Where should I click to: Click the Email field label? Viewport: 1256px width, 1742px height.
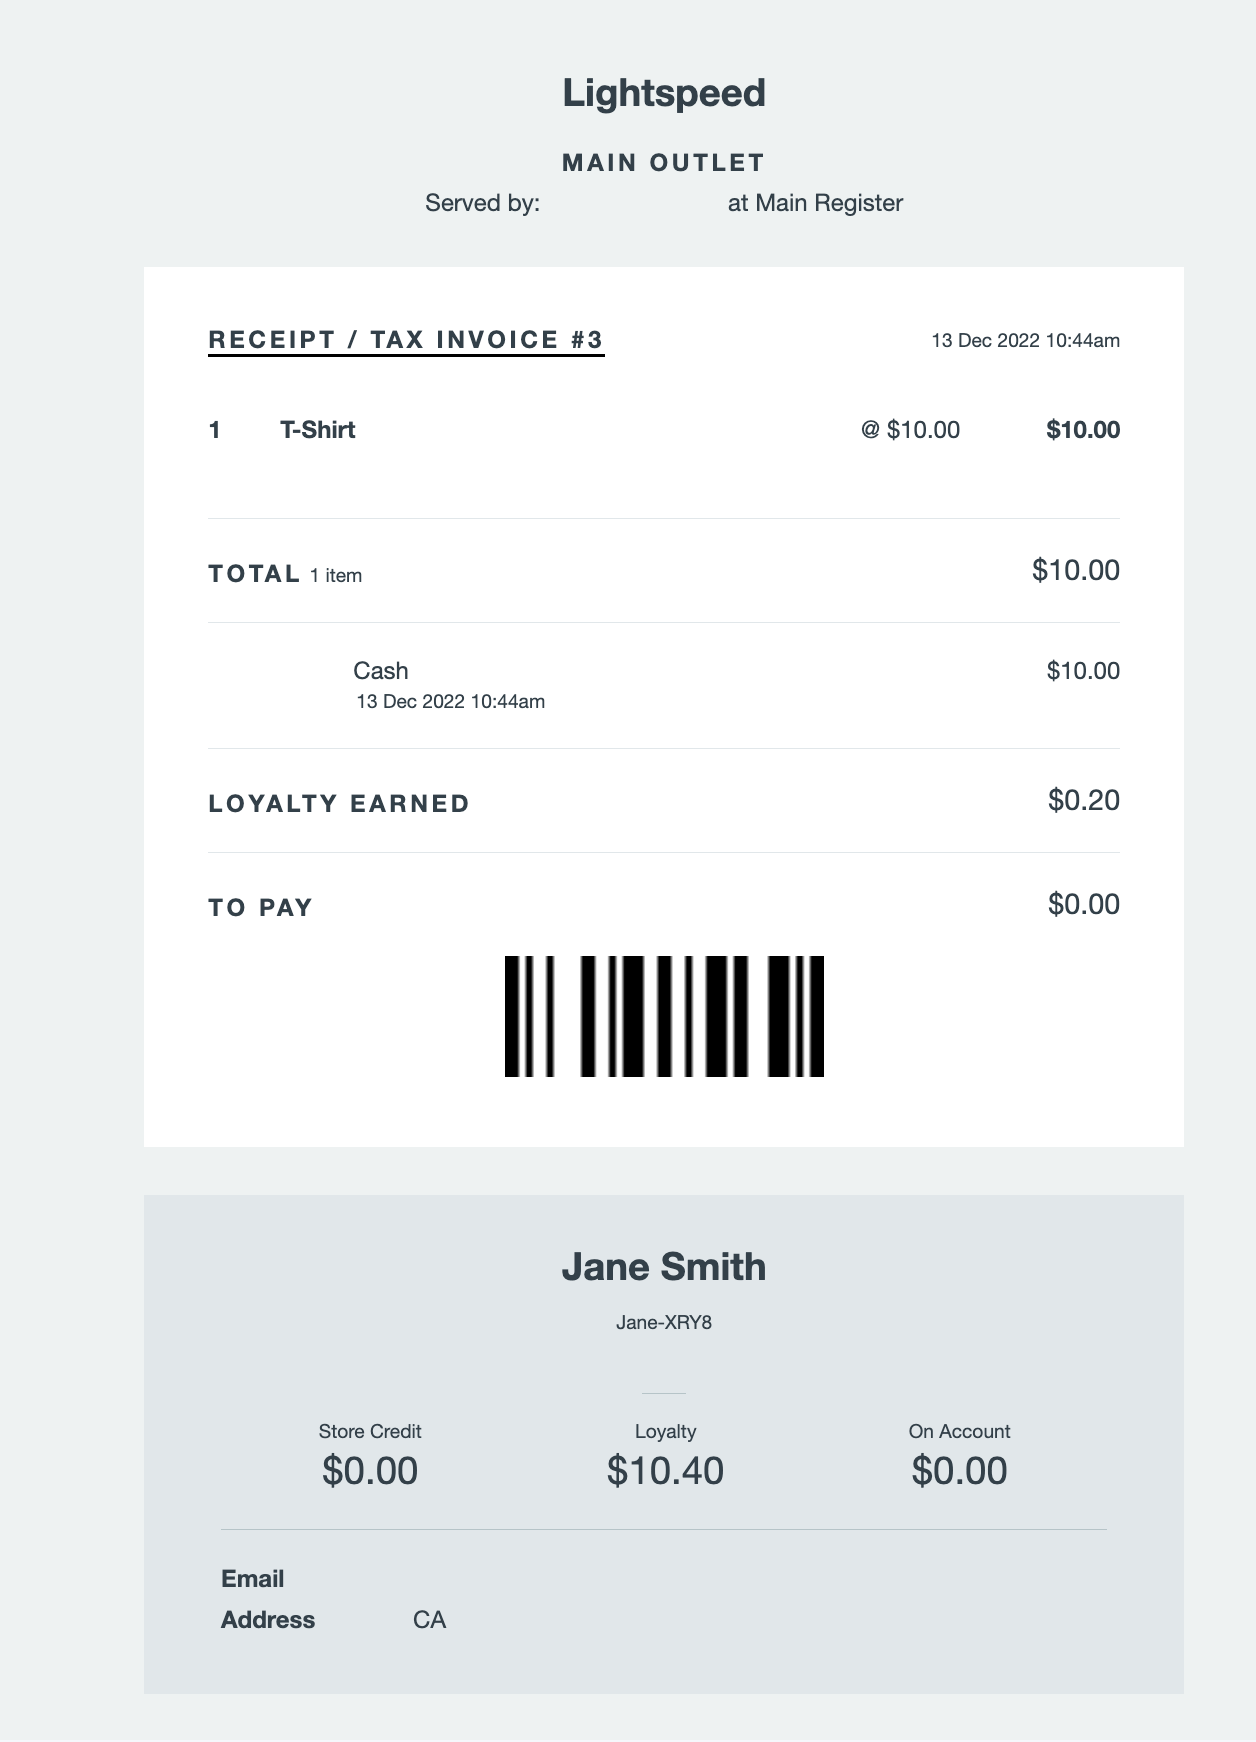click(x=252, y=1579)
